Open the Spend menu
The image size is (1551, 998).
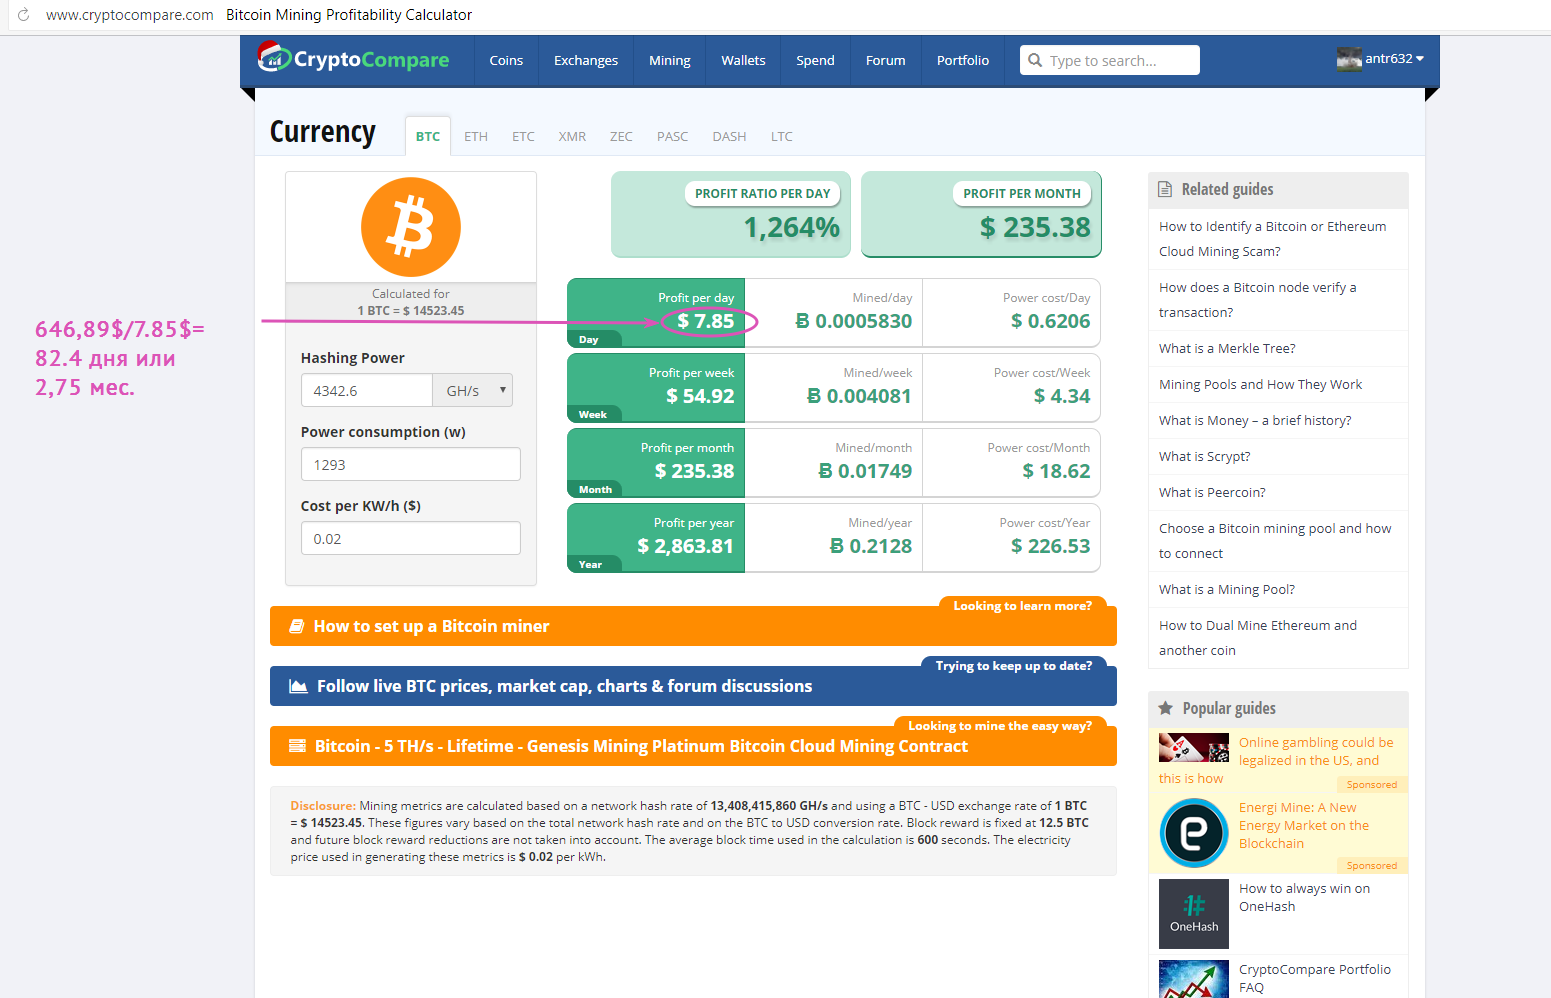815,60
